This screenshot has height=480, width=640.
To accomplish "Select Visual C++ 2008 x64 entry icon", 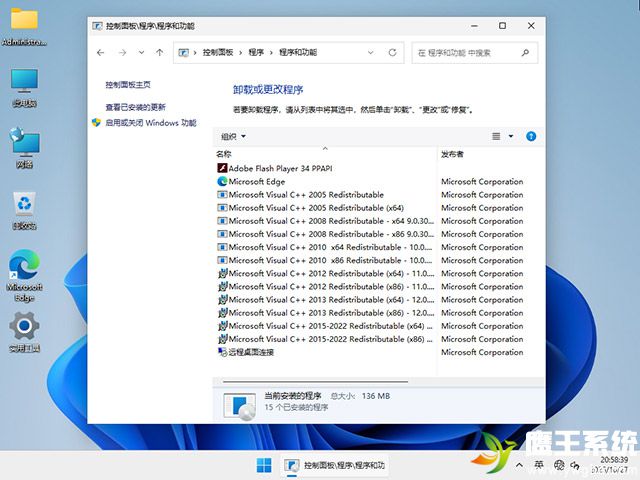I will 222,221.
